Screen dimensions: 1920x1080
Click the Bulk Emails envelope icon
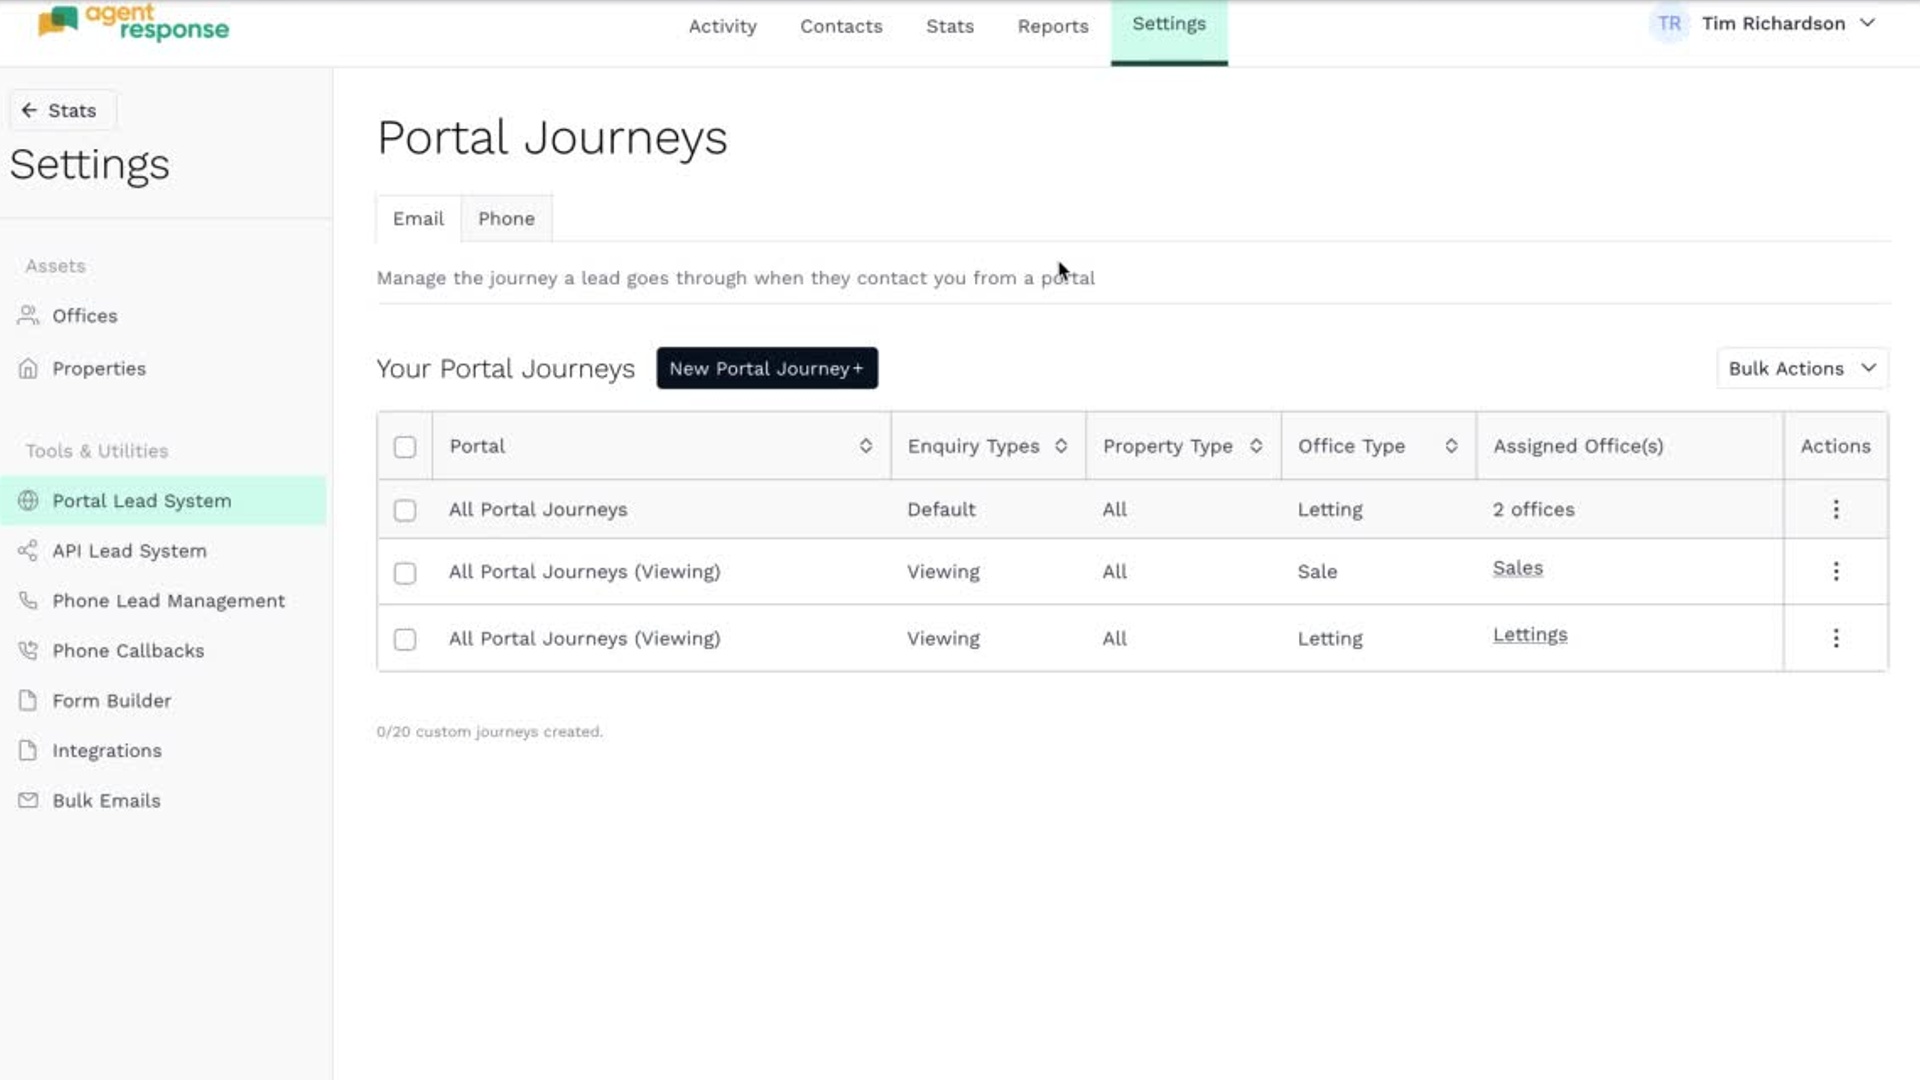point(28,801)
